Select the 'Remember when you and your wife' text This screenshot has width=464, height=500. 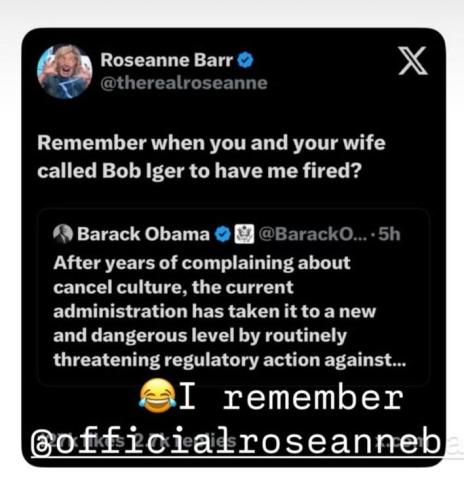(211, 143)
